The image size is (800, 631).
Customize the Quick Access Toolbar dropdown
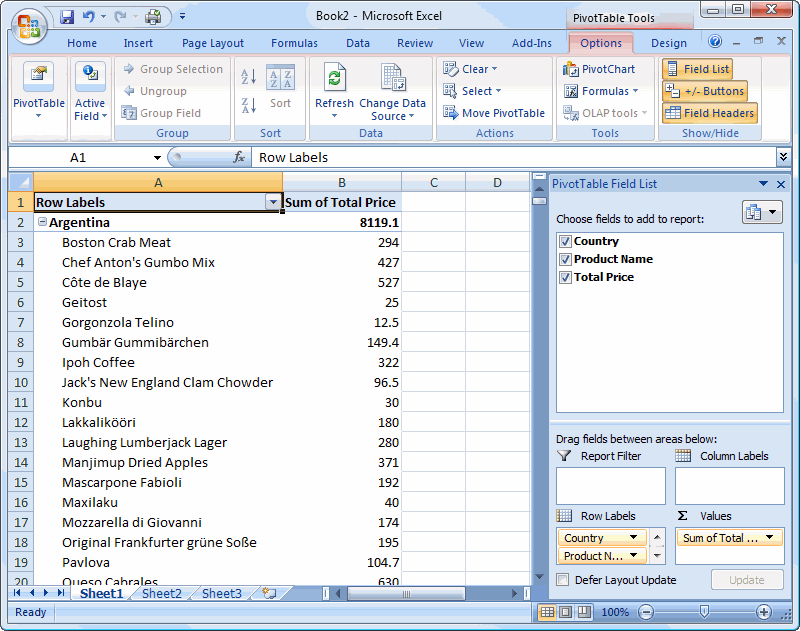[182, 17]
